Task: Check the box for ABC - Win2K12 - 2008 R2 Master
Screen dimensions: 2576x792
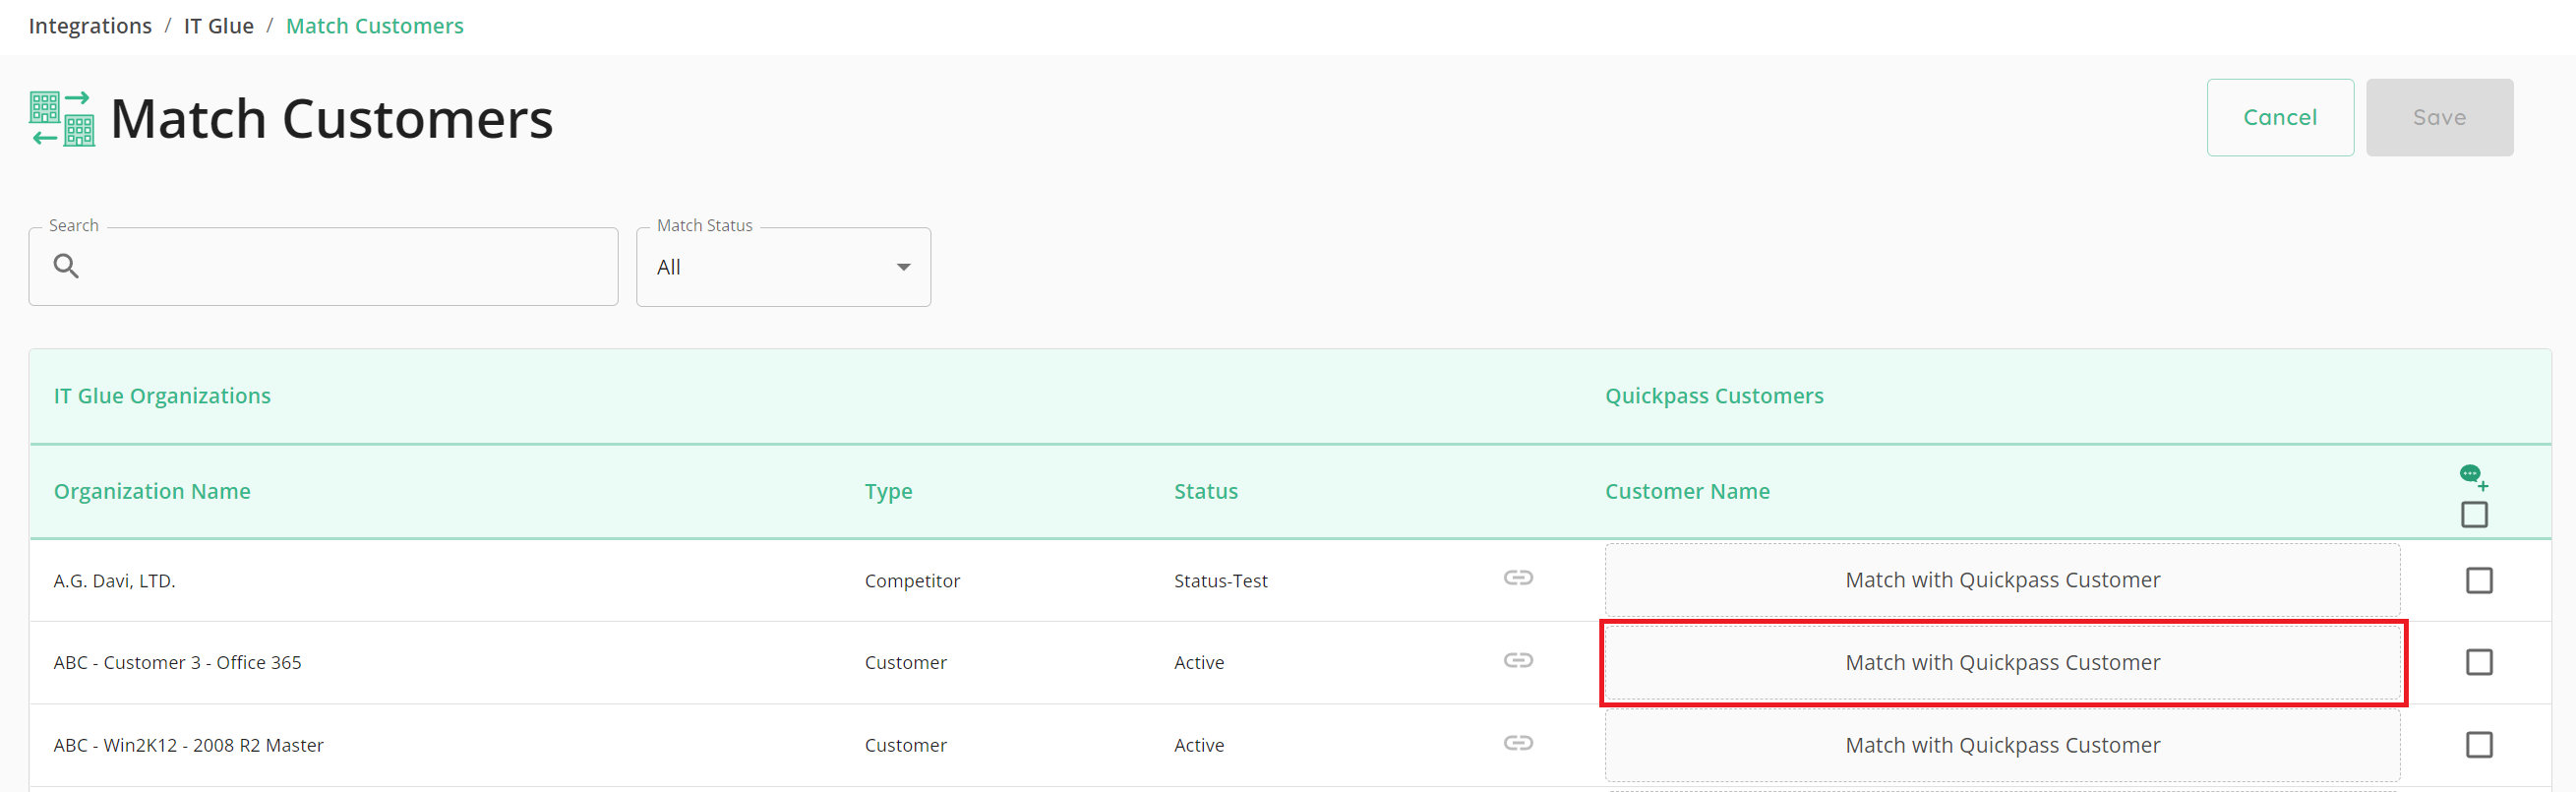Action: pos(2479,745)
